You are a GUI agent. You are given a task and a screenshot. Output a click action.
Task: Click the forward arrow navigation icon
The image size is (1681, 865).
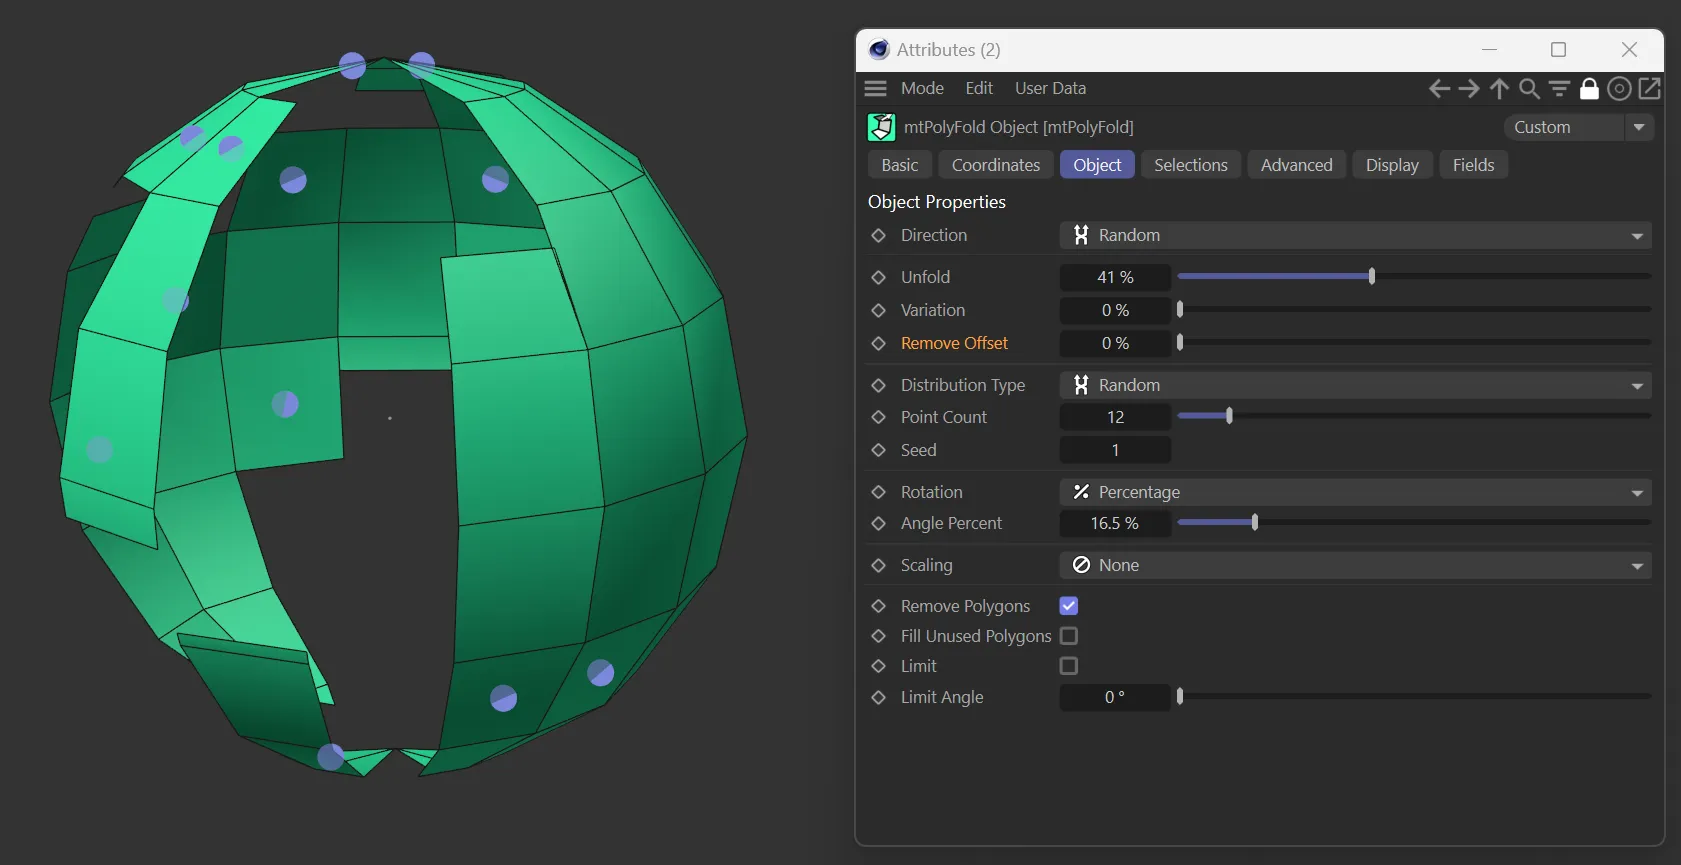pyautogui.click(x=1469, y=89)
